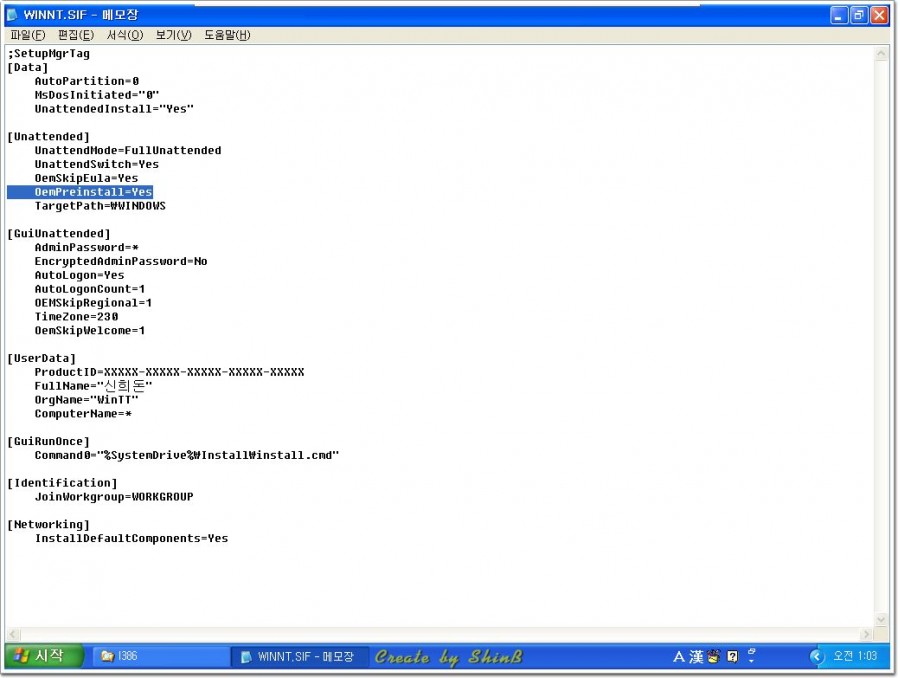Screen dimensions: 900x678
Task: Click the OemSkipEula=Yes line
Action: 86,178
